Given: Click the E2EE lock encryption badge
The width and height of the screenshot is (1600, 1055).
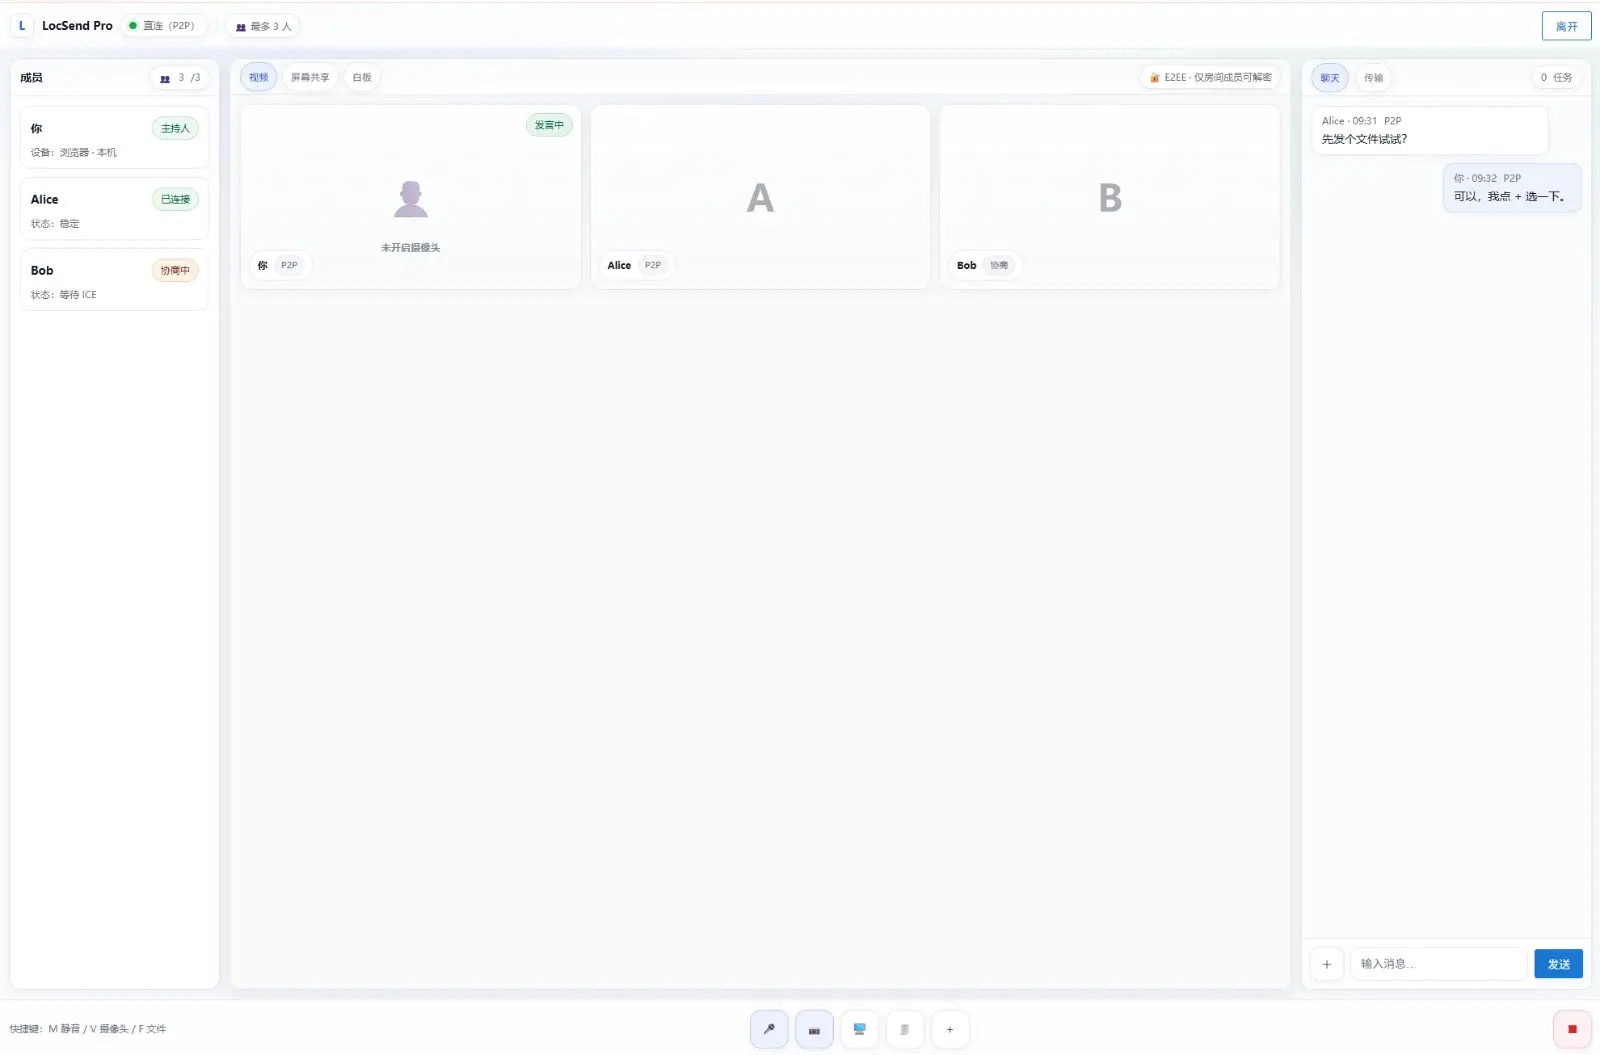Looking at the screenshot, I should [1210, 77].
